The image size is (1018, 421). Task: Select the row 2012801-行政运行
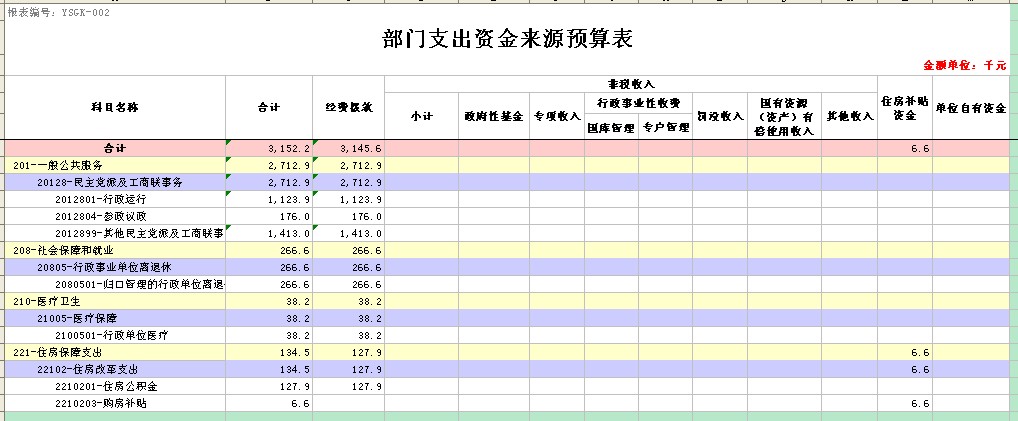509,199
